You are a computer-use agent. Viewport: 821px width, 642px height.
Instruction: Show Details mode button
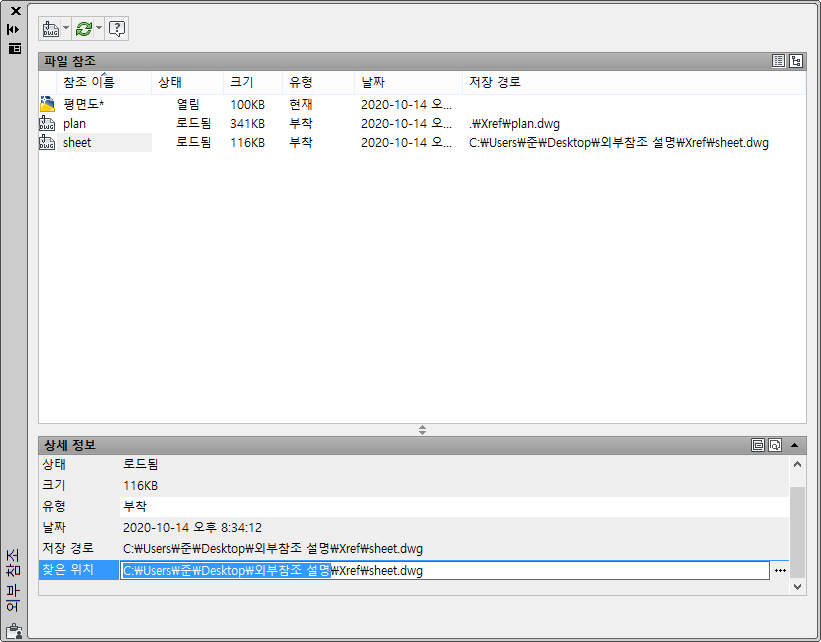758,445
